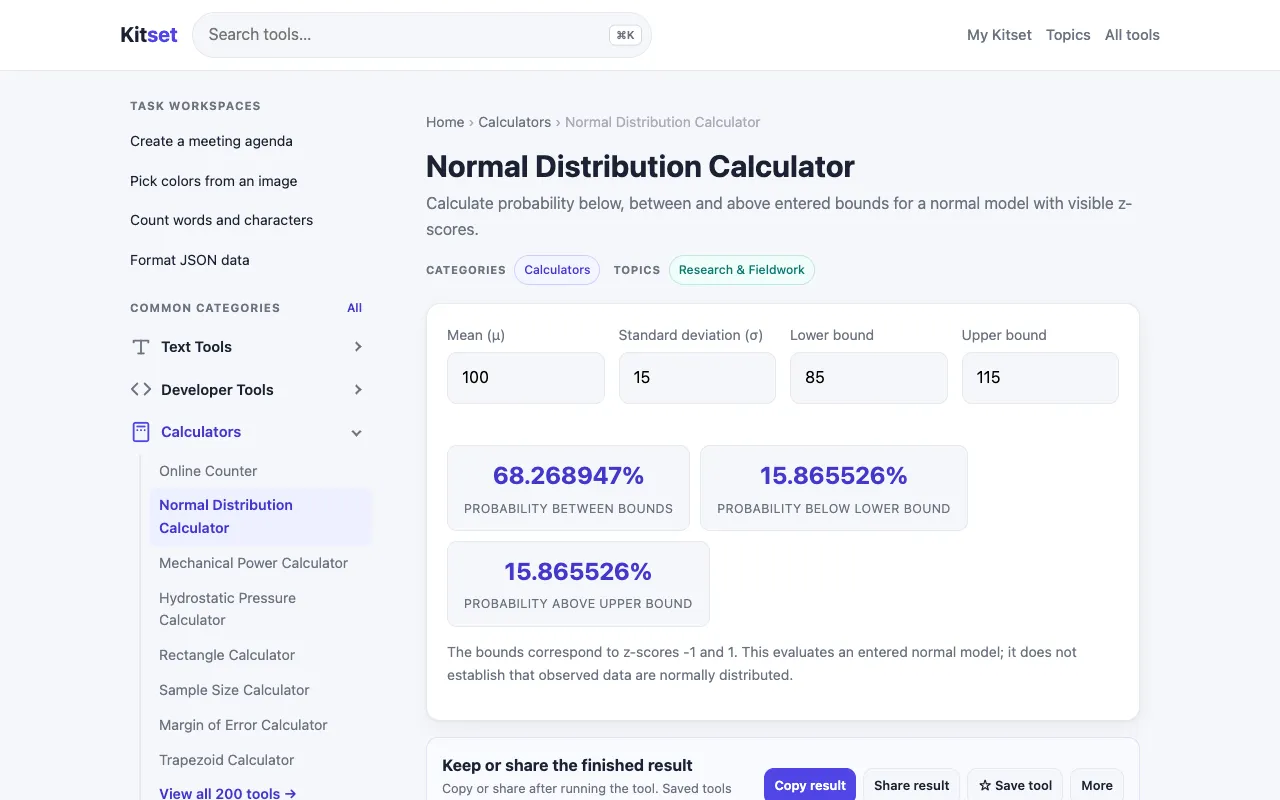The width and height of the screenshot is (1280, 800).
Task: Select the Developer Tools code icon
Action: 141,390
